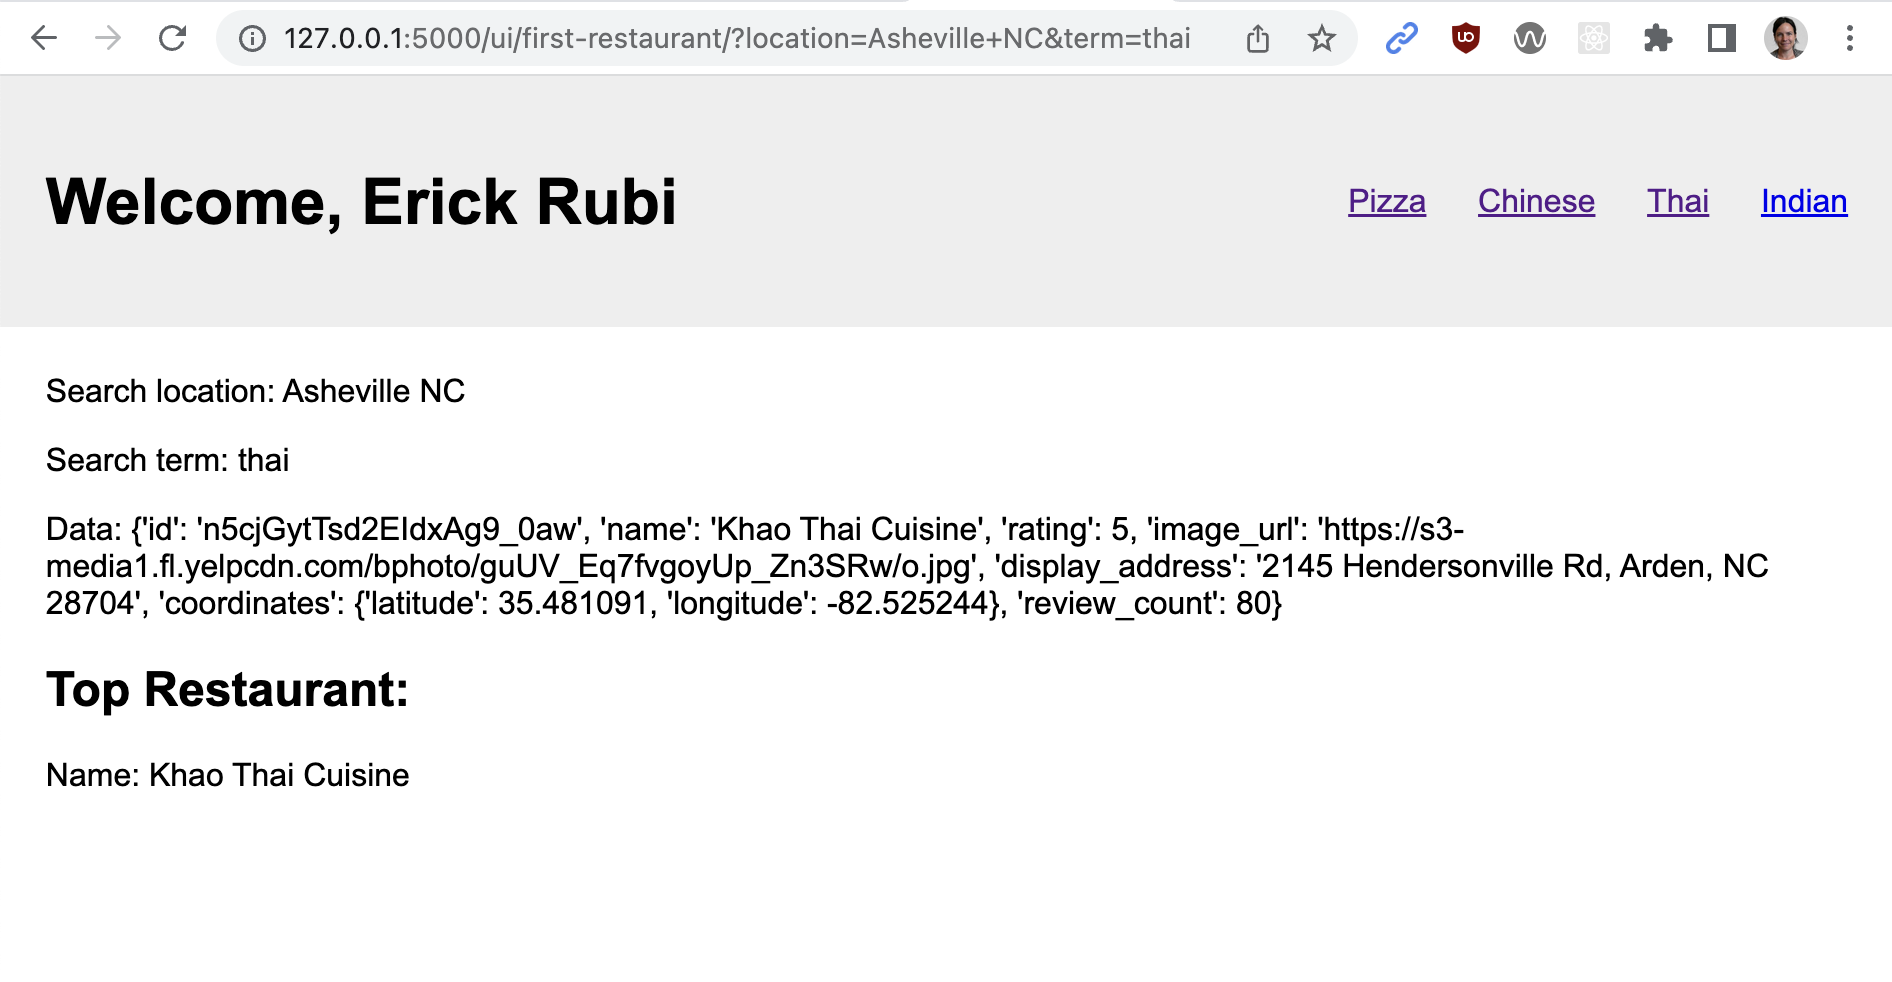Viewport: 1892px width, 982px height.
Task: Click the Welcome, Erick Rubi heading
Action: (361, 202)
